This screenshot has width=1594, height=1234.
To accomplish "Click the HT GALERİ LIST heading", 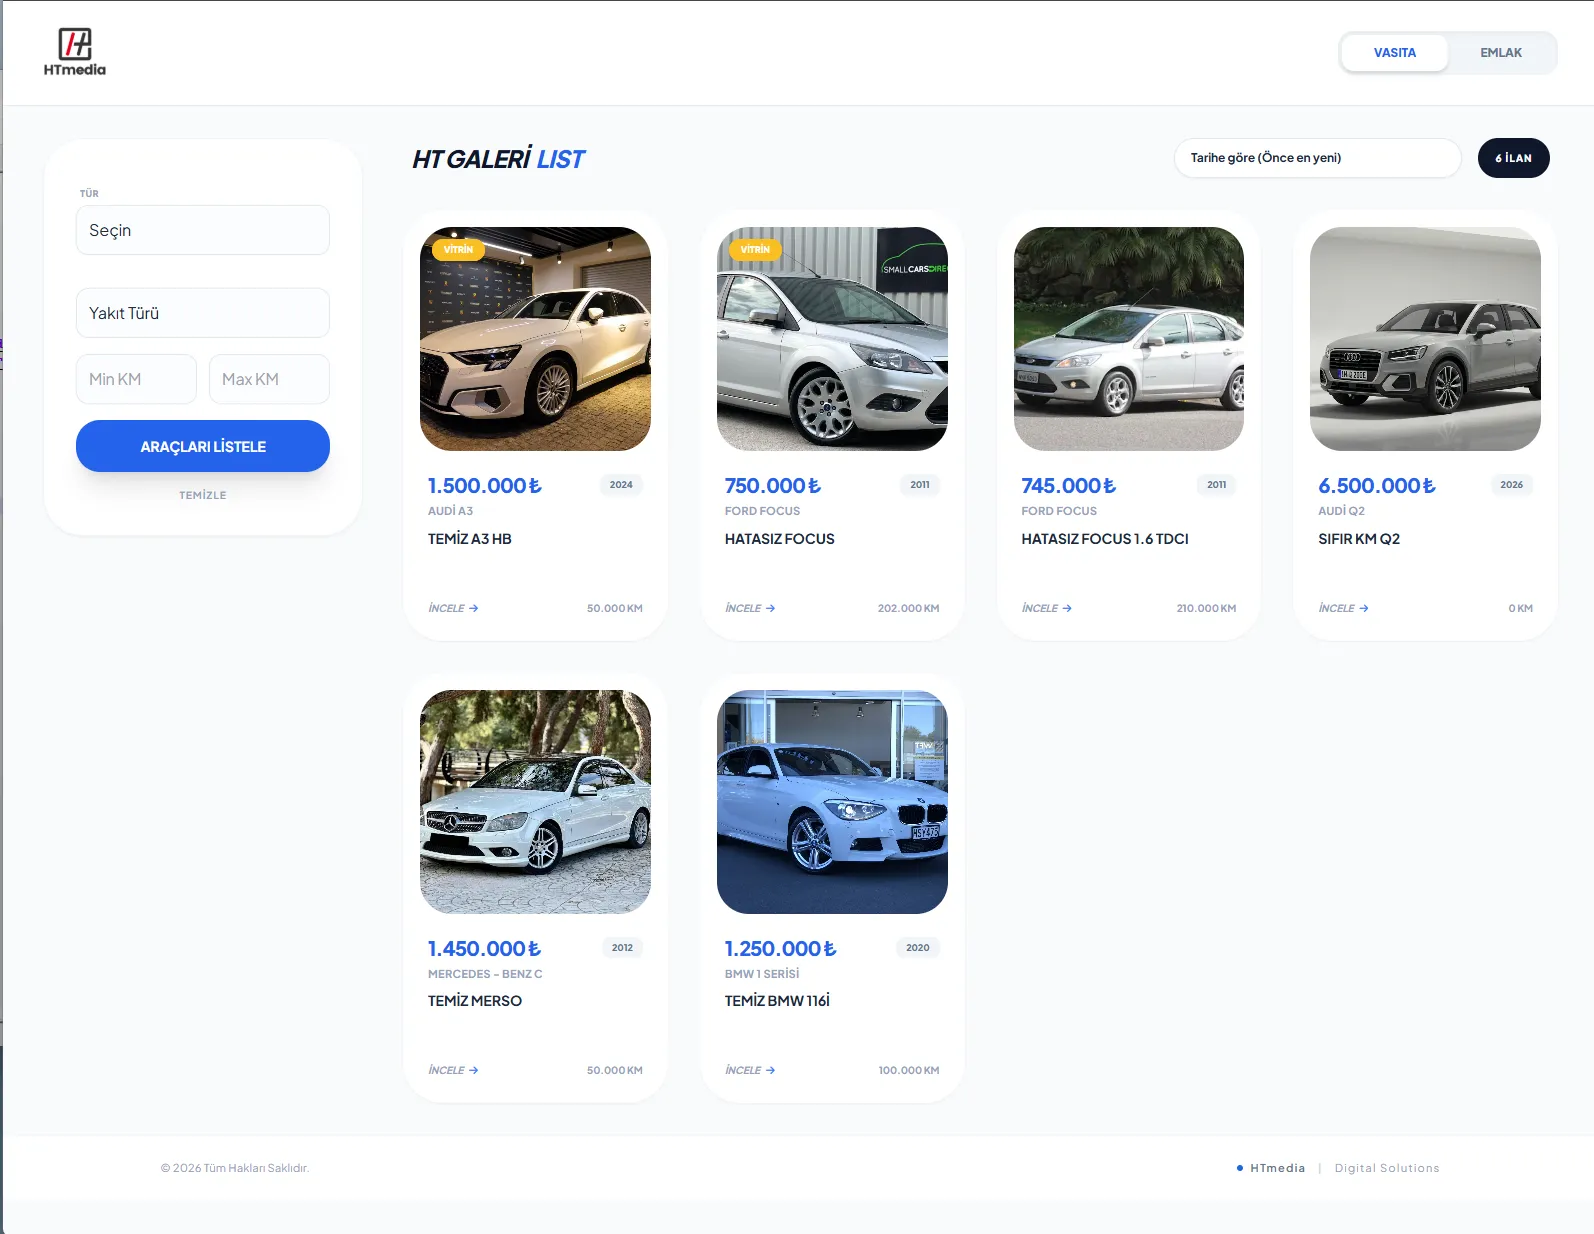I will click(x=498, y=159).
